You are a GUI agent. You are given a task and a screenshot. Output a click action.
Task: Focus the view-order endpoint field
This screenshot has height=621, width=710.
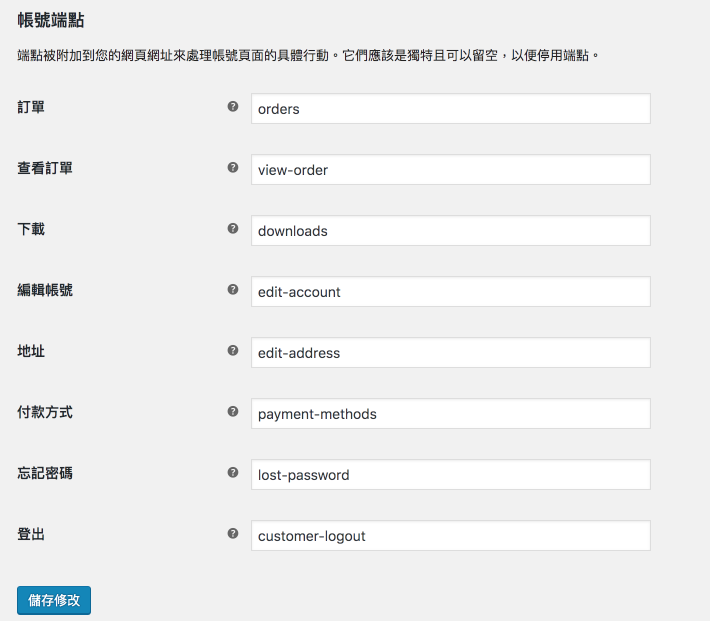[451, 169]
